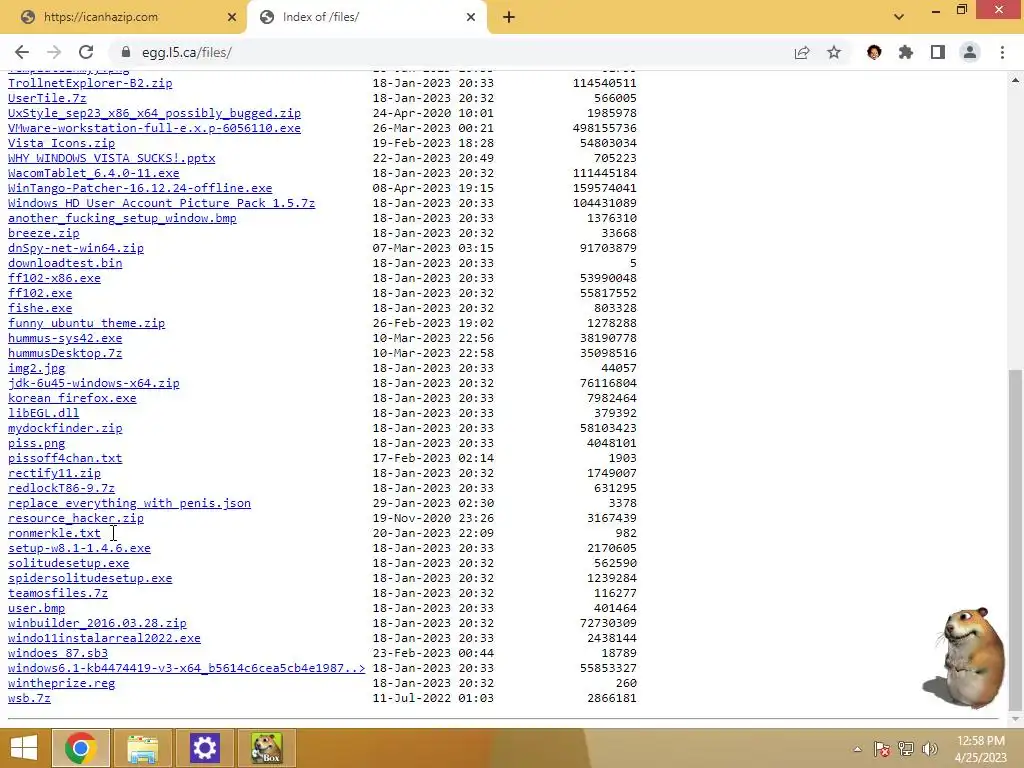Image resolution: width=1024 pixels, height=768 pixels.
Task: Click the breeze.zip link
Action: [x=44, y=233]
